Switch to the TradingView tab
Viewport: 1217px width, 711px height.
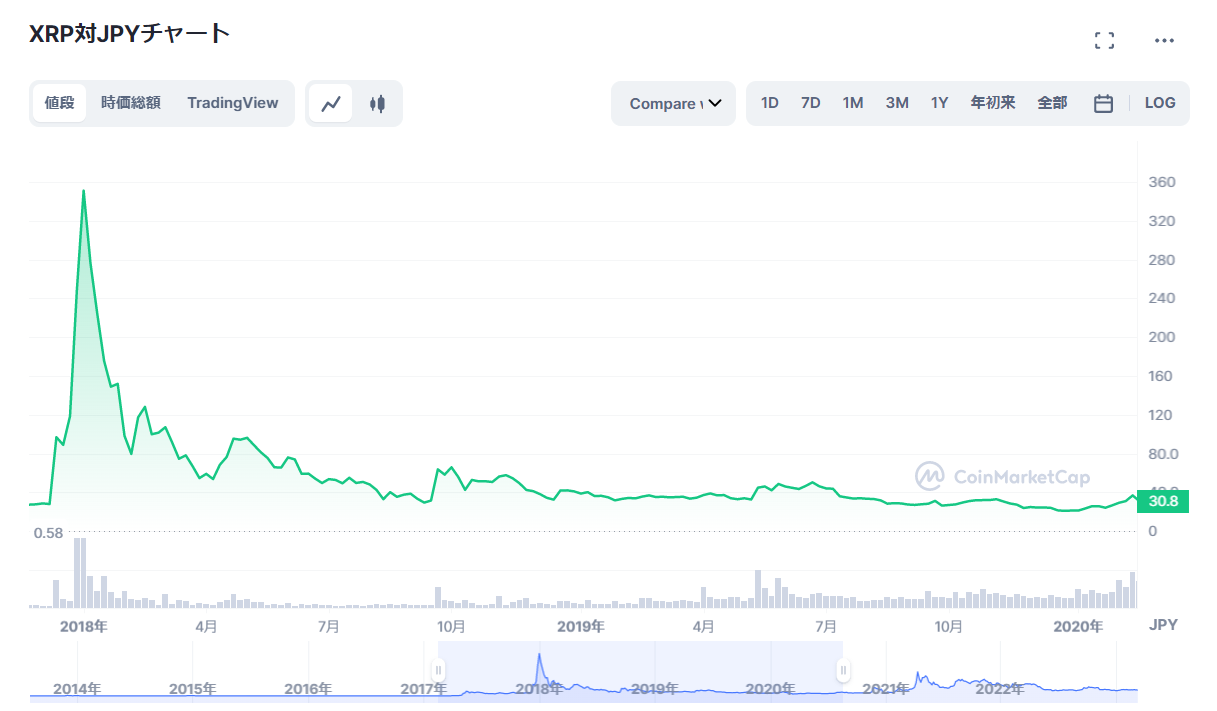[233, 102]
